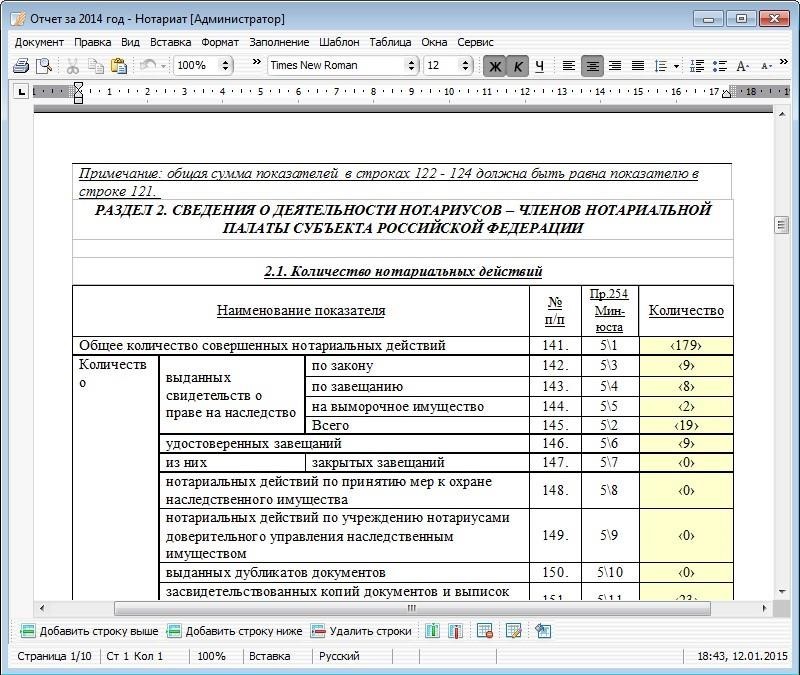Click the horizontal scroll right arrow
Screen dimensions: 800x675
[x=764, y=608]
